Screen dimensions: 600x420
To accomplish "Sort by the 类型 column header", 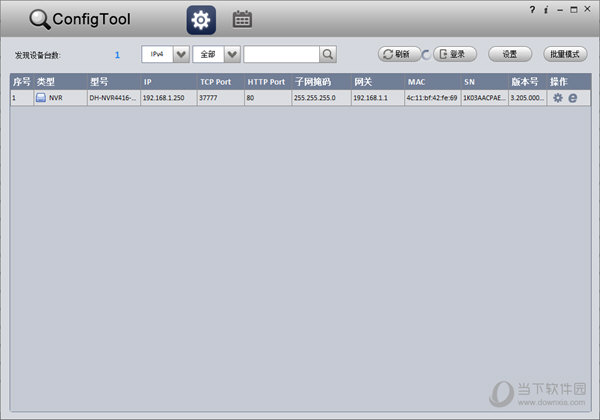I will point(60,82).
